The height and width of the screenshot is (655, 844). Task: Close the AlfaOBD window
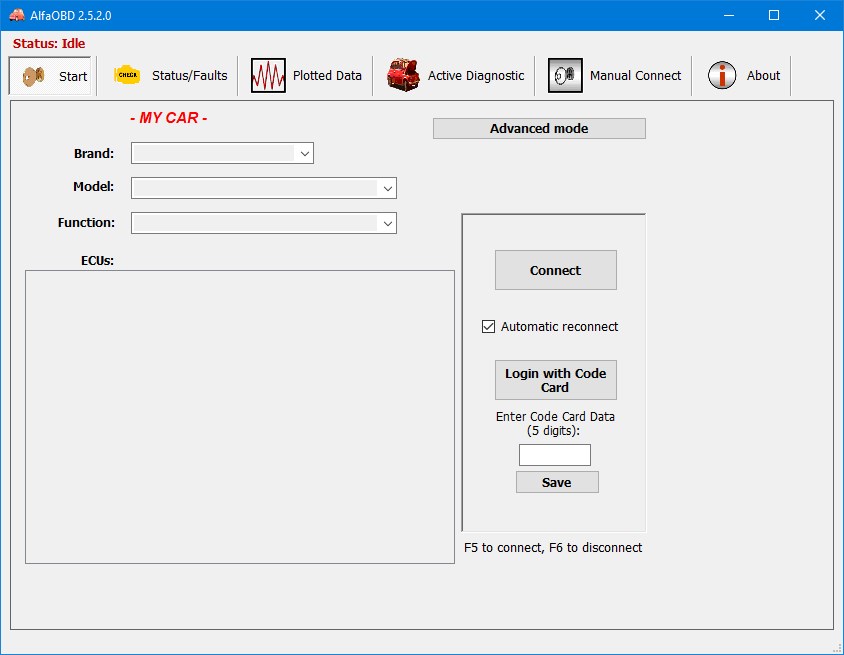coord(820,15)
